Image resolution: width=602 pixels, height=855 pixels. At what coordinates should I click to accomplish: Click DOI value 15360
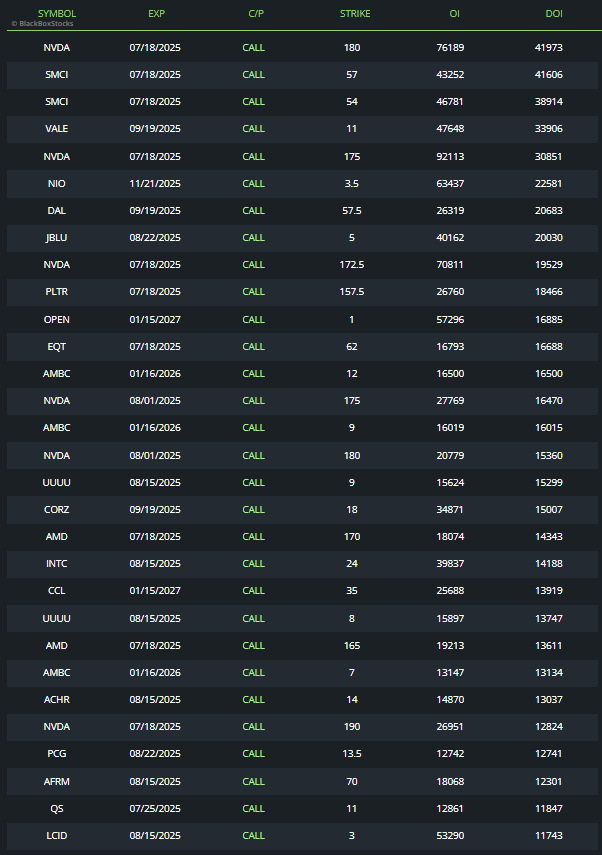(549, 456)
